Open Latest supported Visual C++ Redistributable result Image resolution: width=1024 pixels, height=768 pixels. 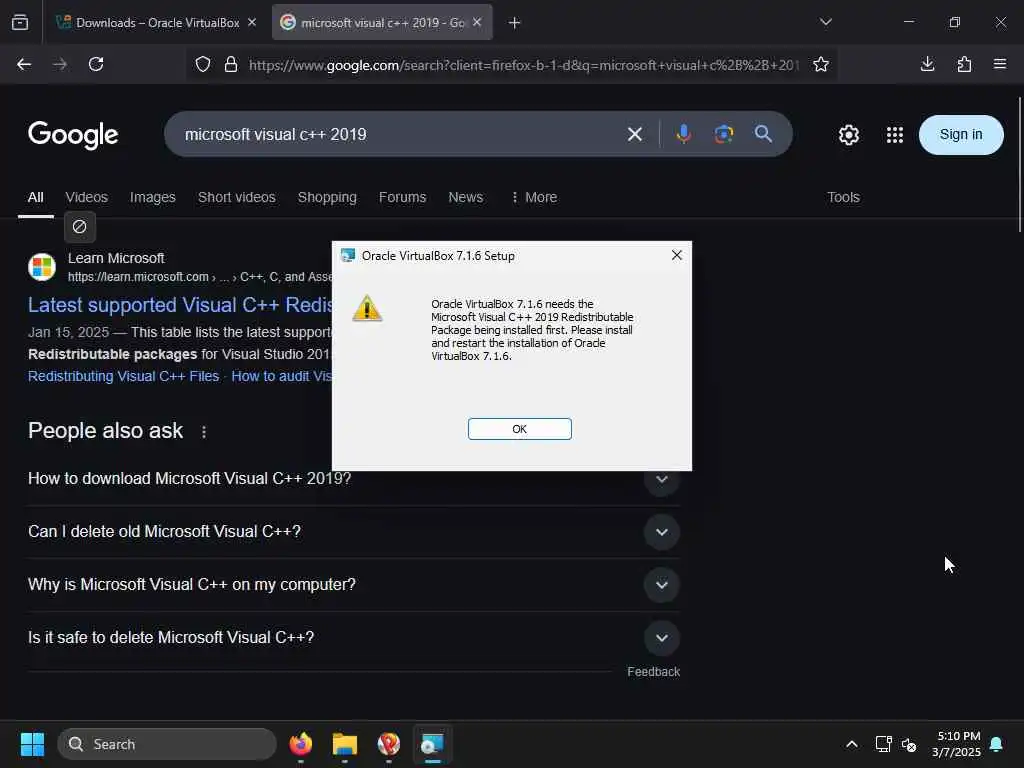(x=181, y=305)
